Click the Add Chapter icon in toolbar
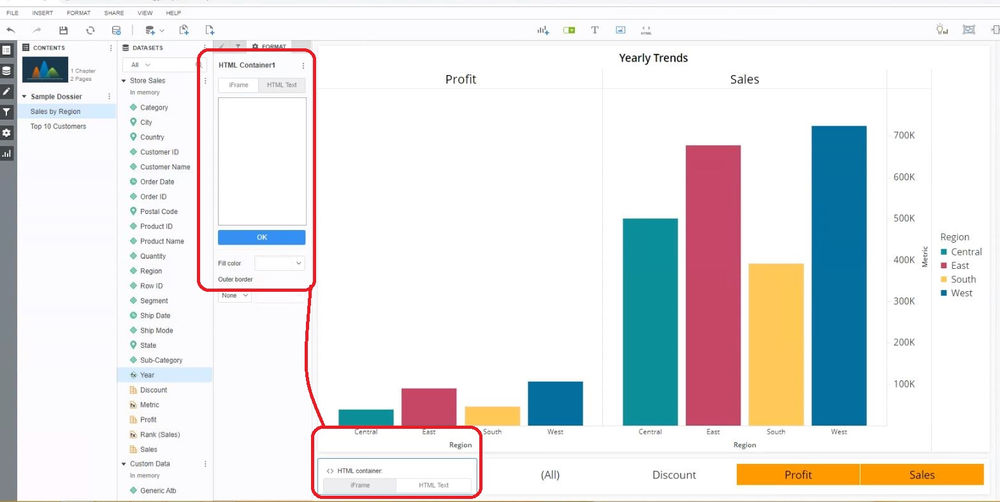1000x502 pixels. point(184,30)
